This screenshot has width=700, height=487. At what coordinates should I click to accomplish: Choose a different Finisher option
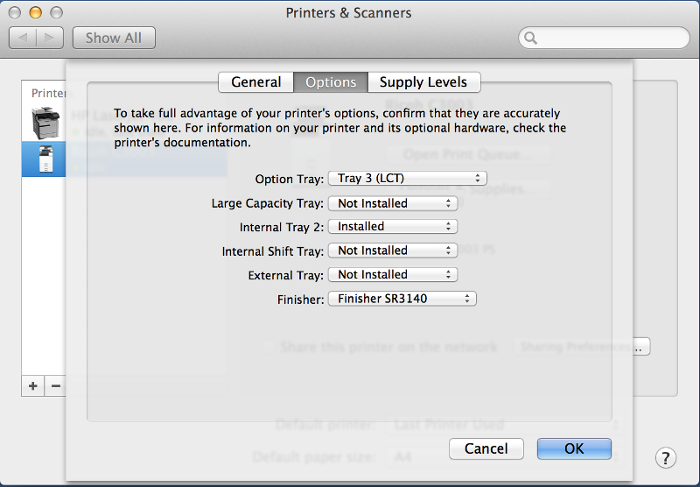(402, 299)
